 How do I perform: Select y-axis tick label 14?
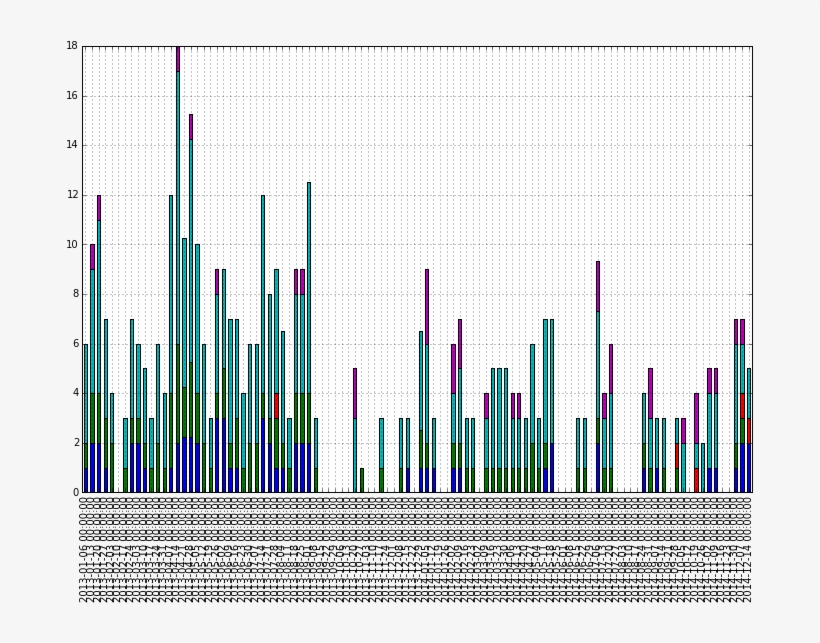click(72, 145)
